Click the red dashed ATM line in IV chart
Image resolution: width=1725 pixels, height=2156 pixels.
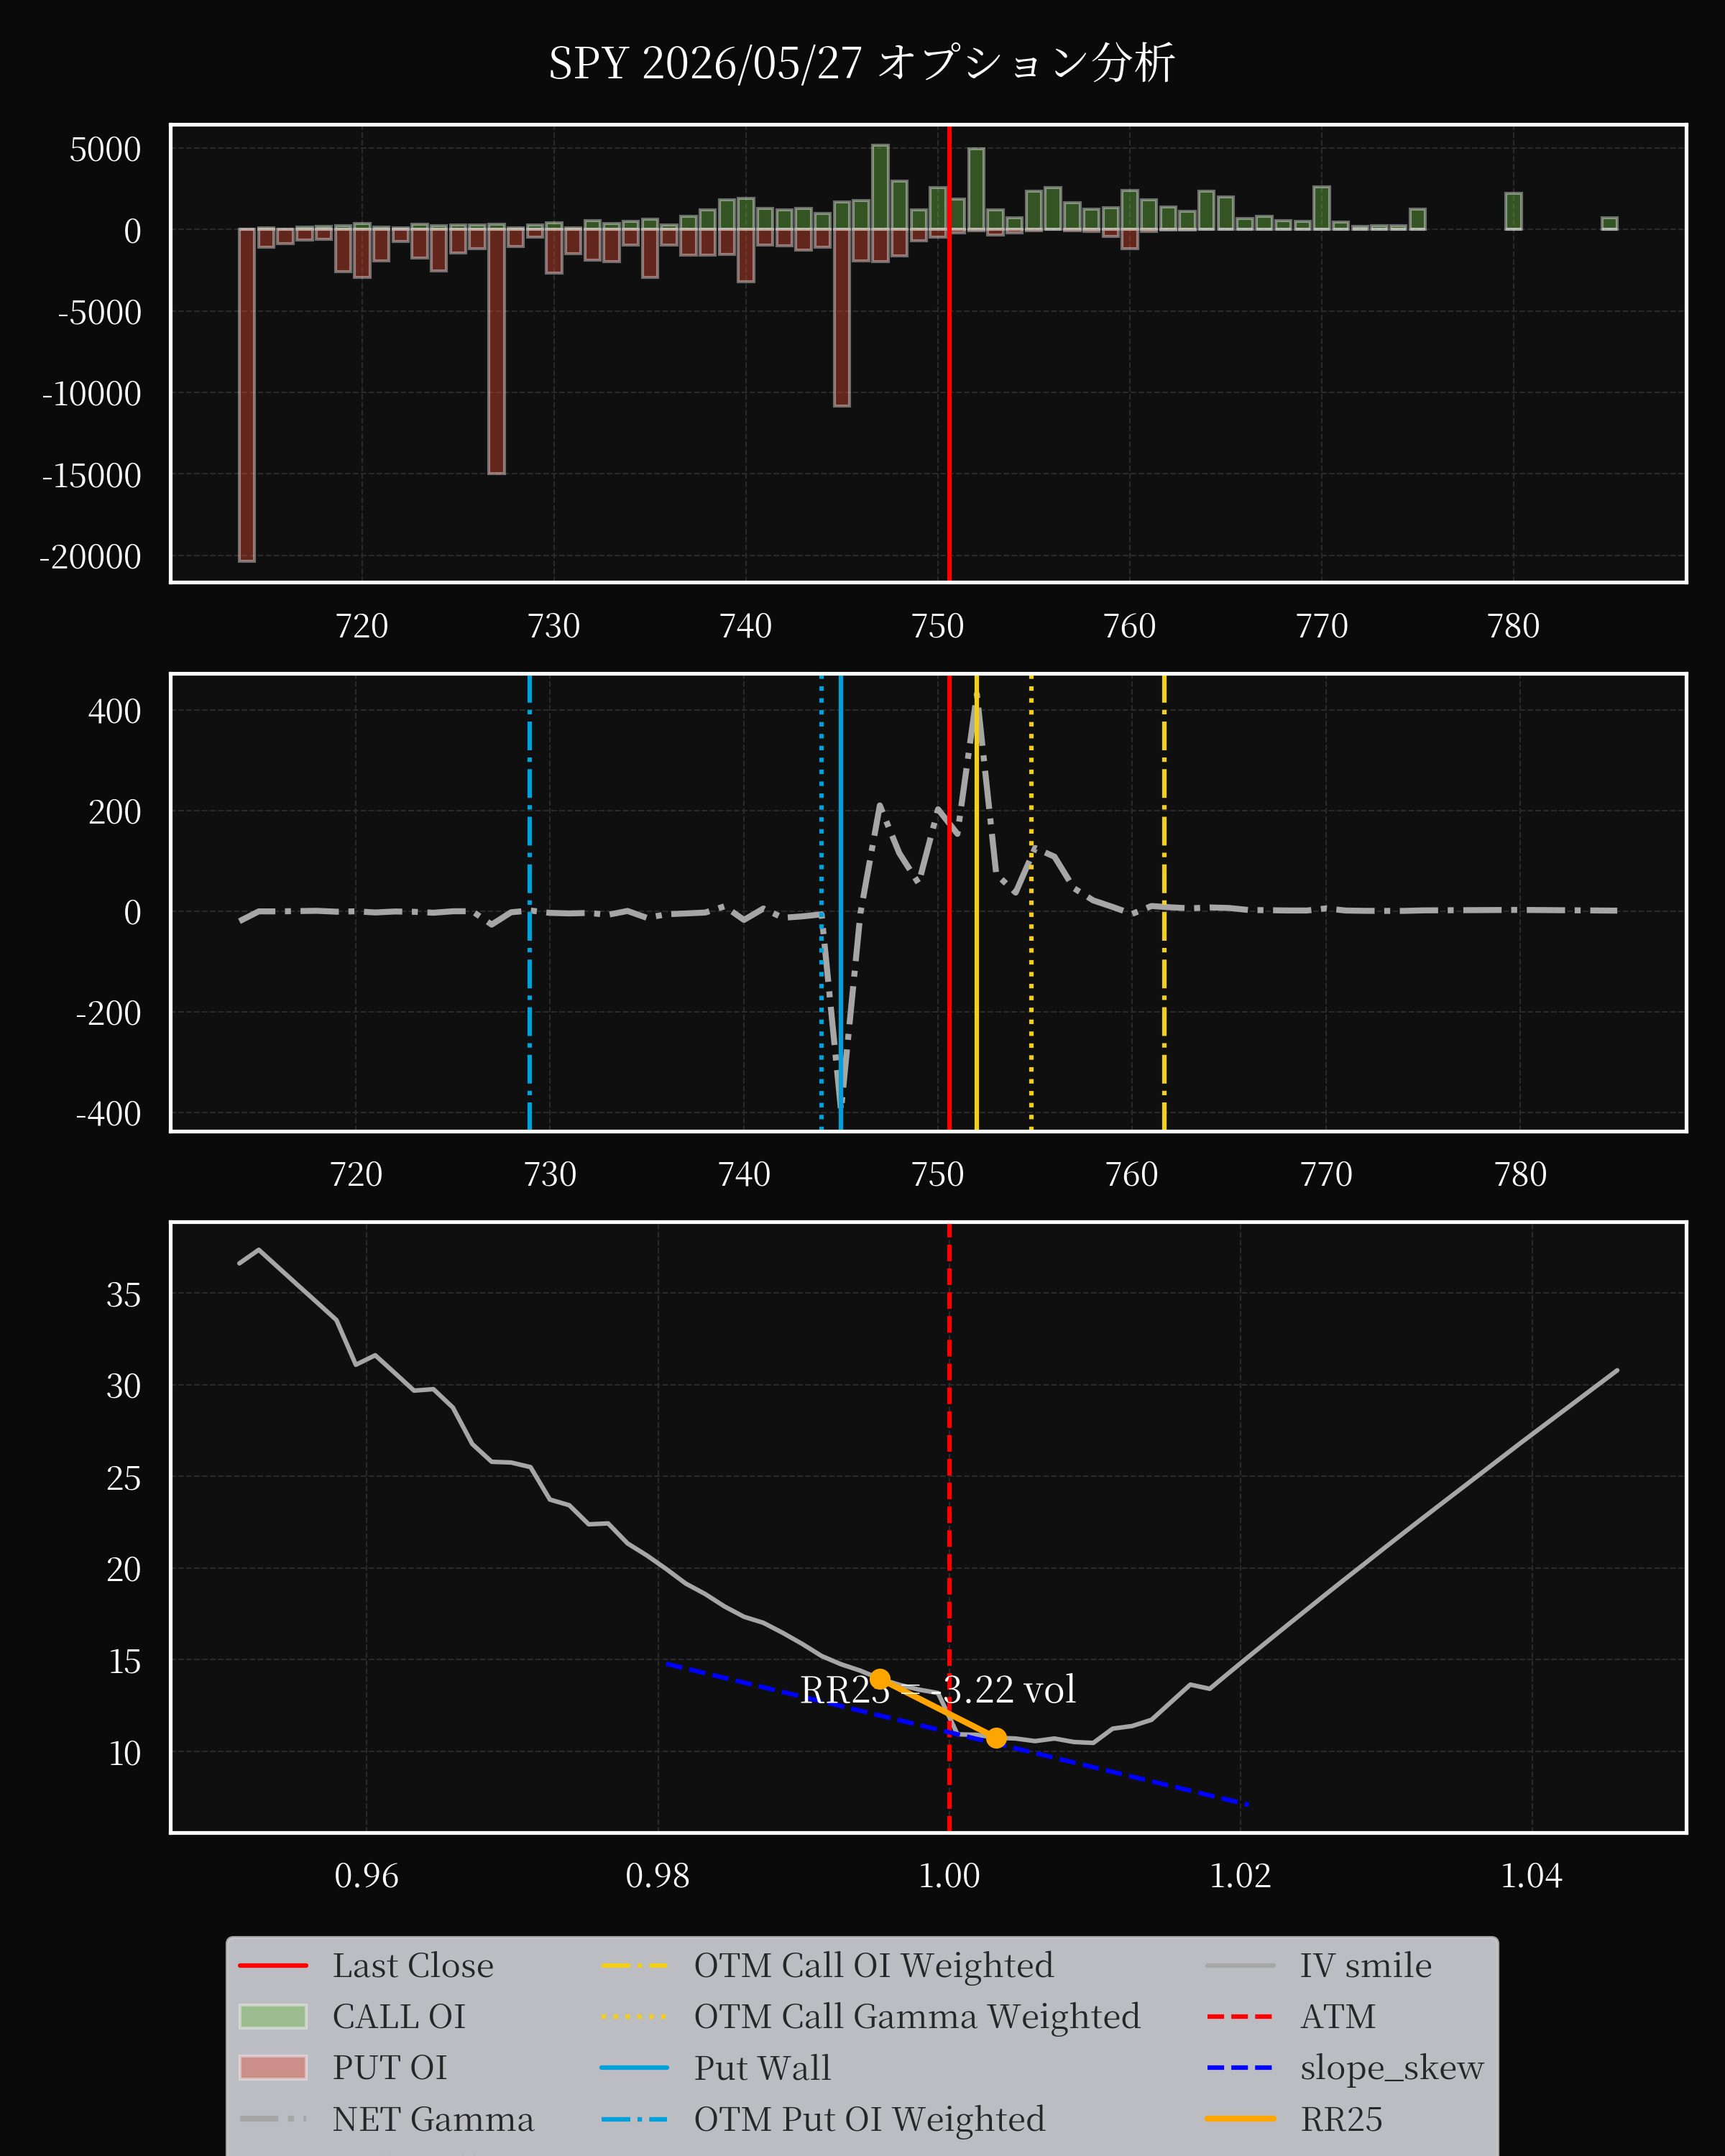pyautogui.click(x=949, y=1528)
